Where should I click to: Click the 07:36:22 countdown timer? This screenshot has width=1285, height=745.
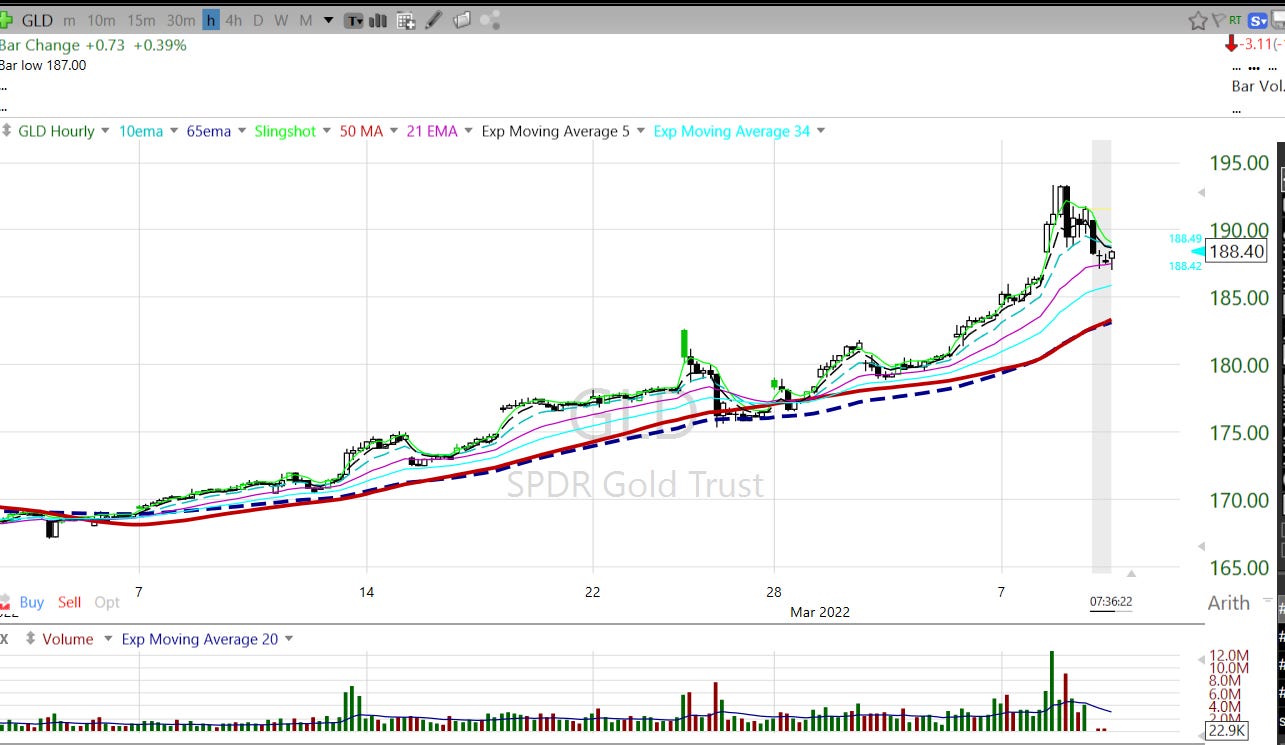[1110, 602]
